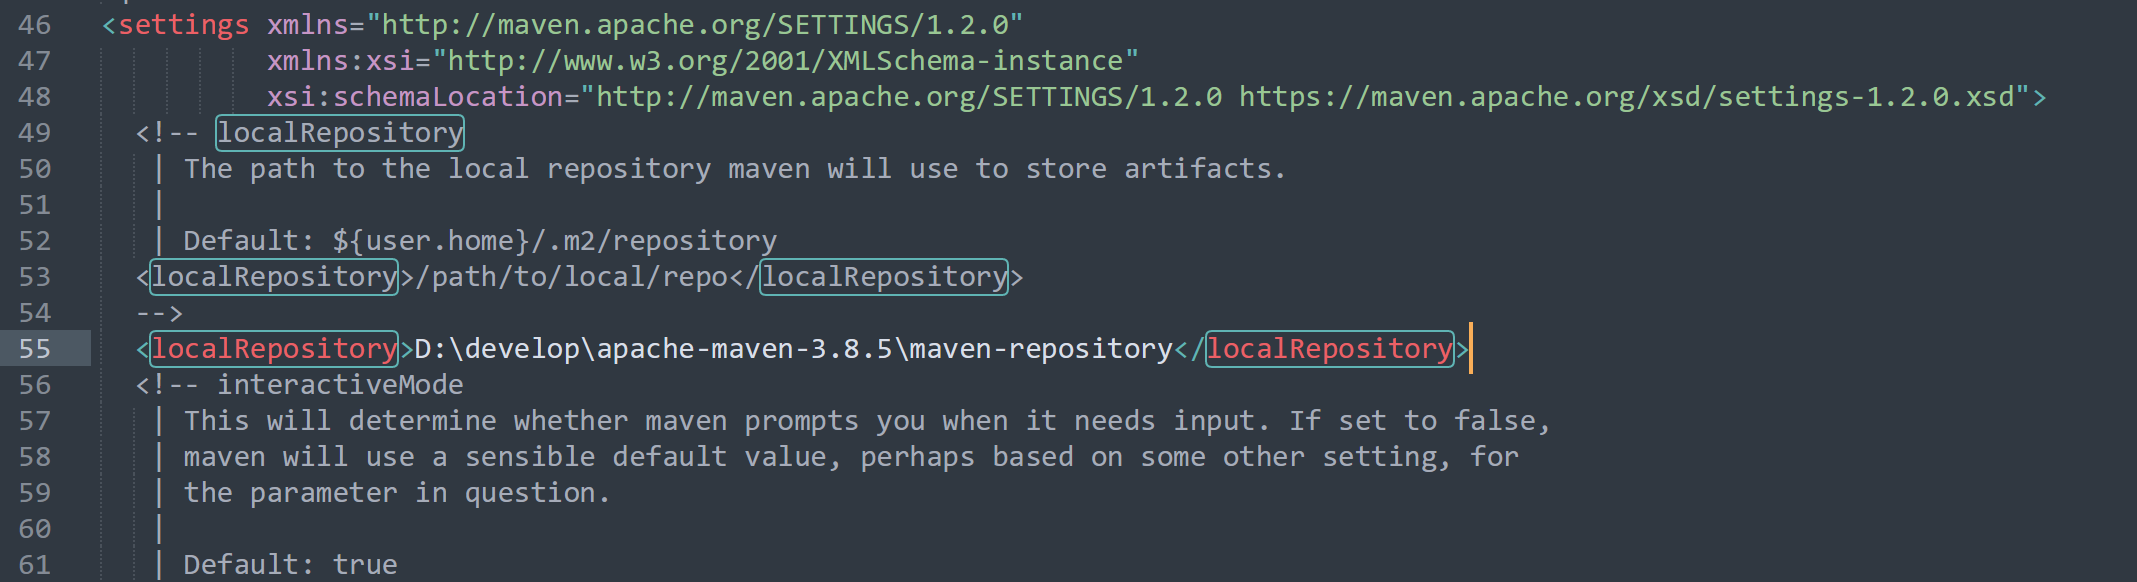Click the w3.org XMLSchema-instance URL
Screen dimensions: 2137x582
(x=785, y=61)
